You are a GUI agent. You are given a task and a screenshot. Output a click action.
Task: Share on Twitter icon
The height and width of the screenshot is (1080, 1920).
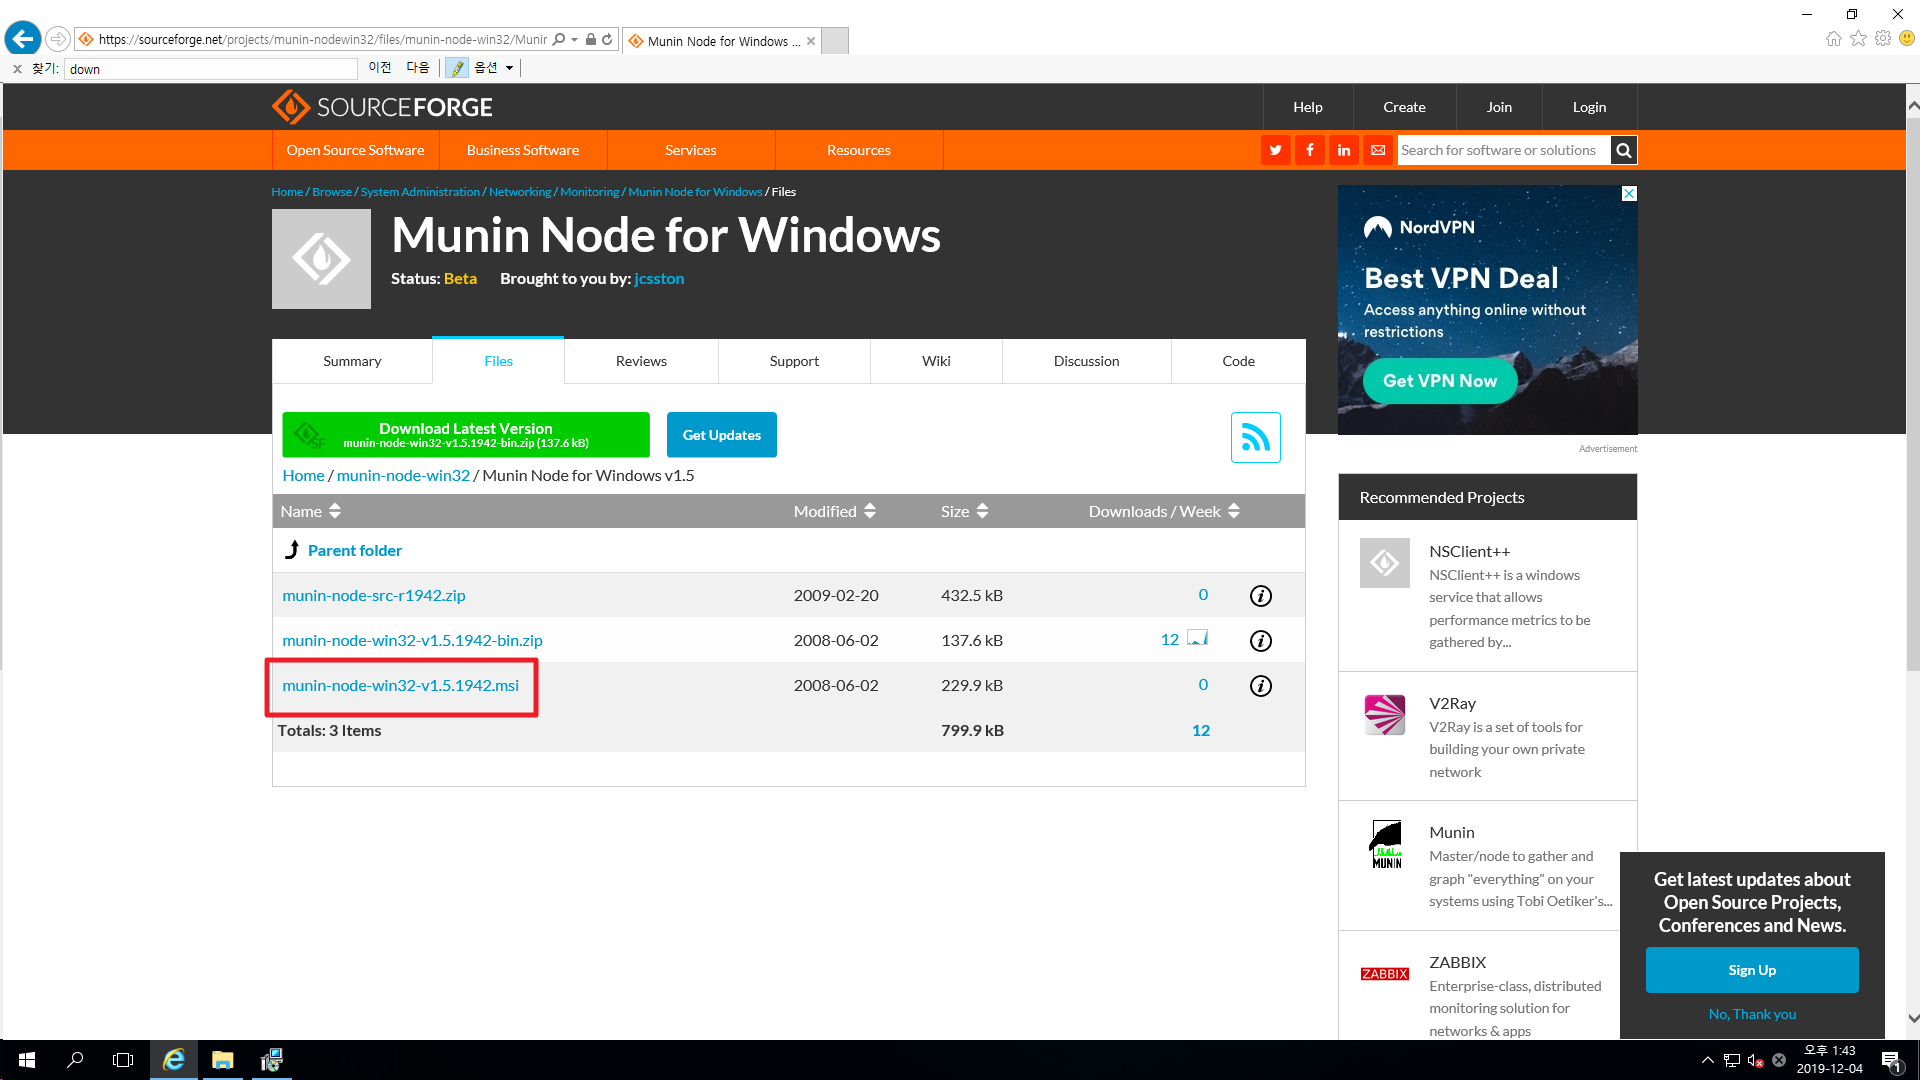[x=1275, y=150]
